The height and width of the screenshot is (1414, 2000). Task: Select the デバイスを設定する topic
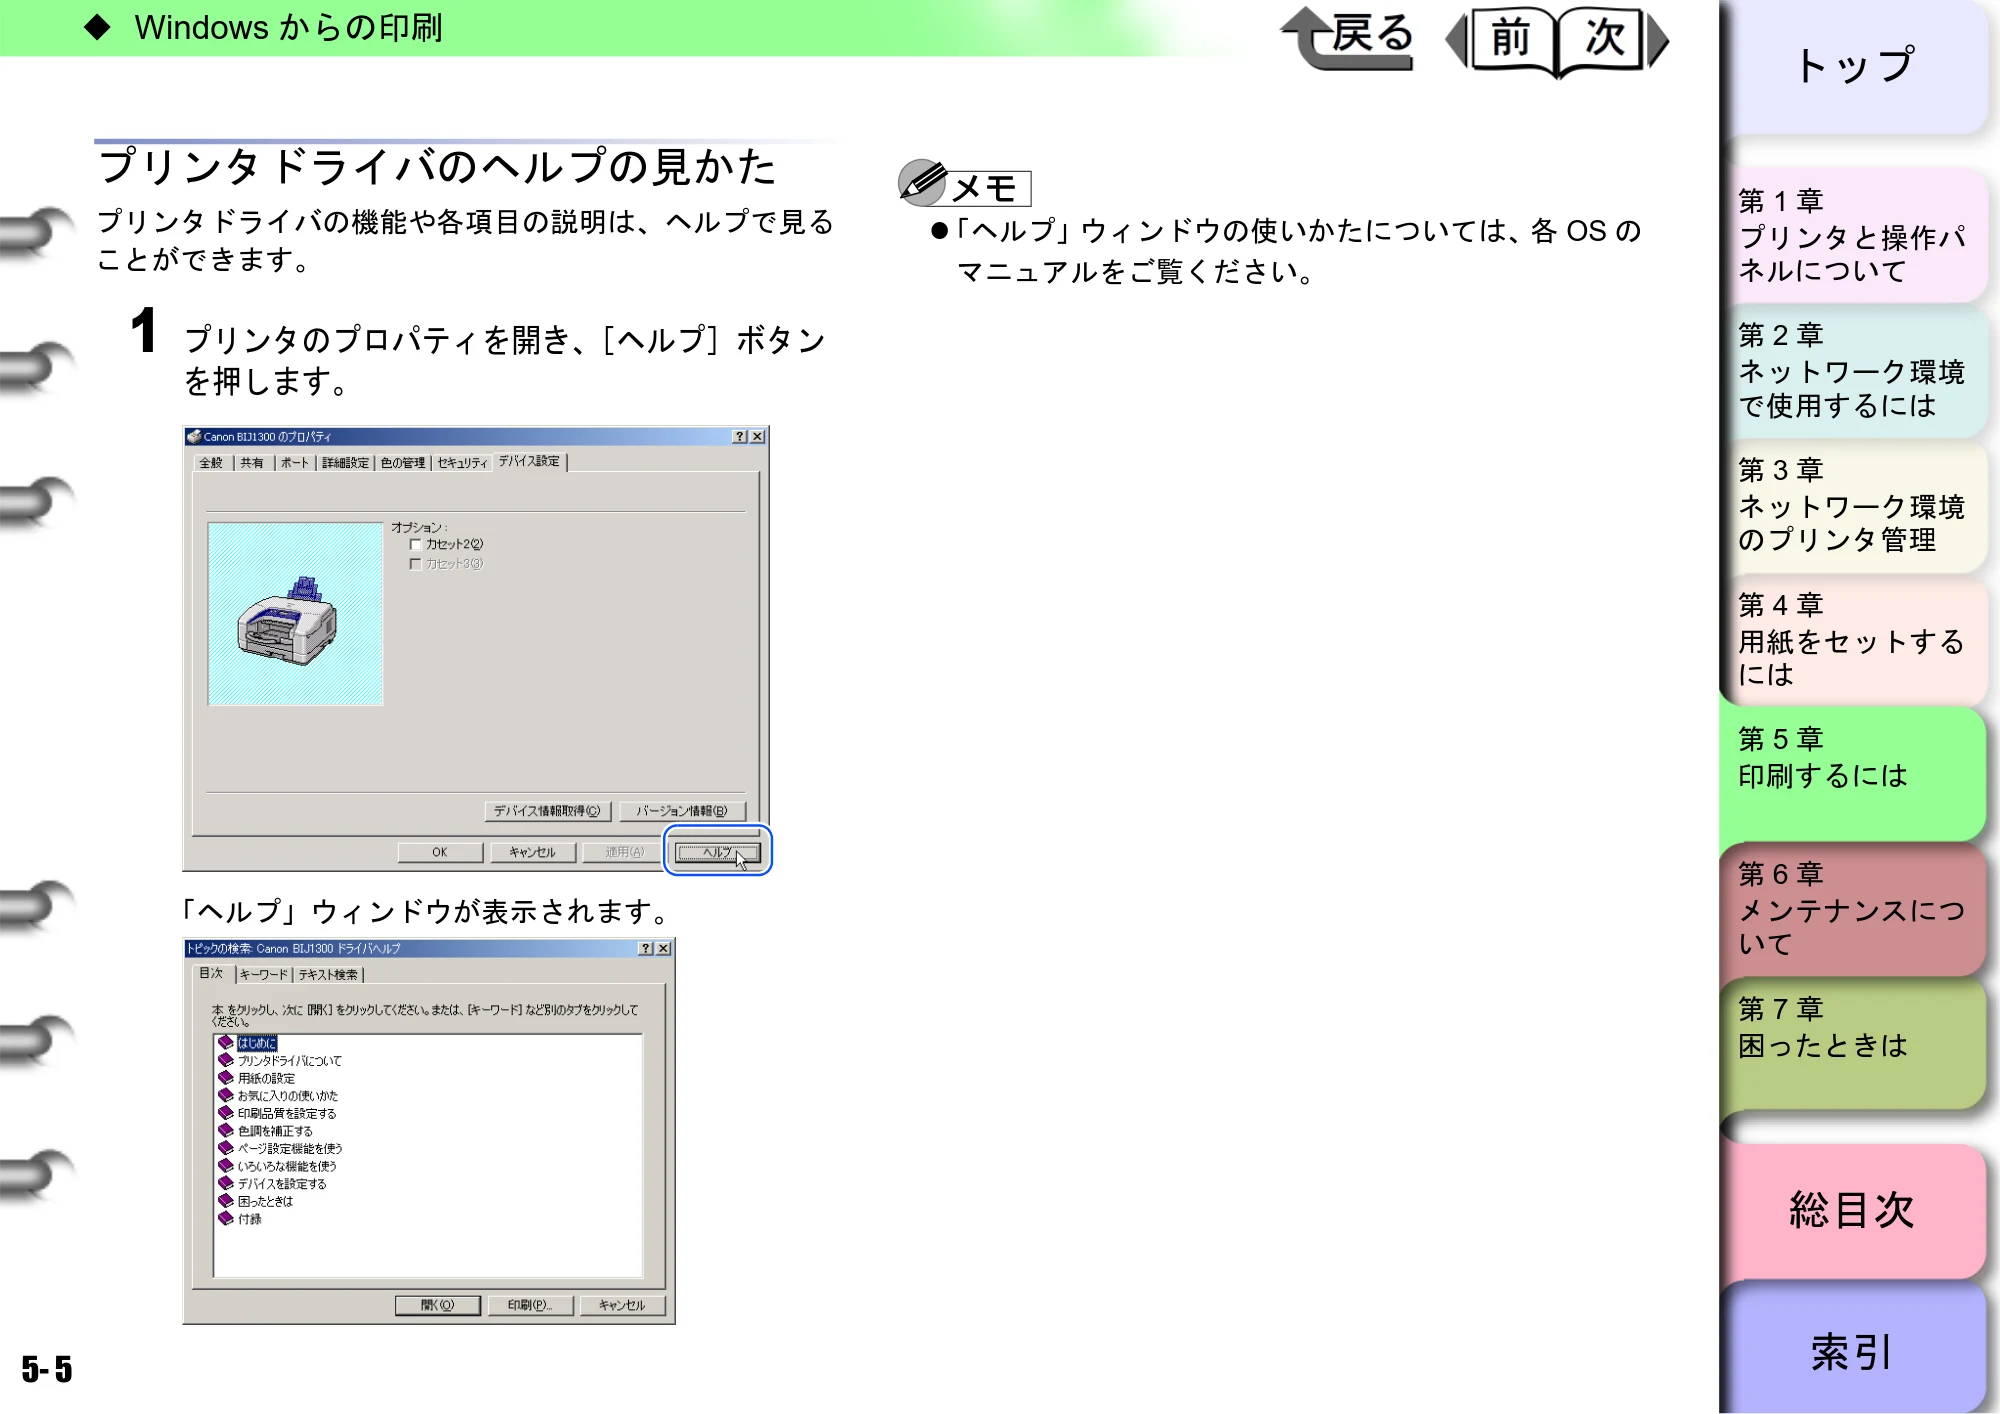tap(282, 1184)
